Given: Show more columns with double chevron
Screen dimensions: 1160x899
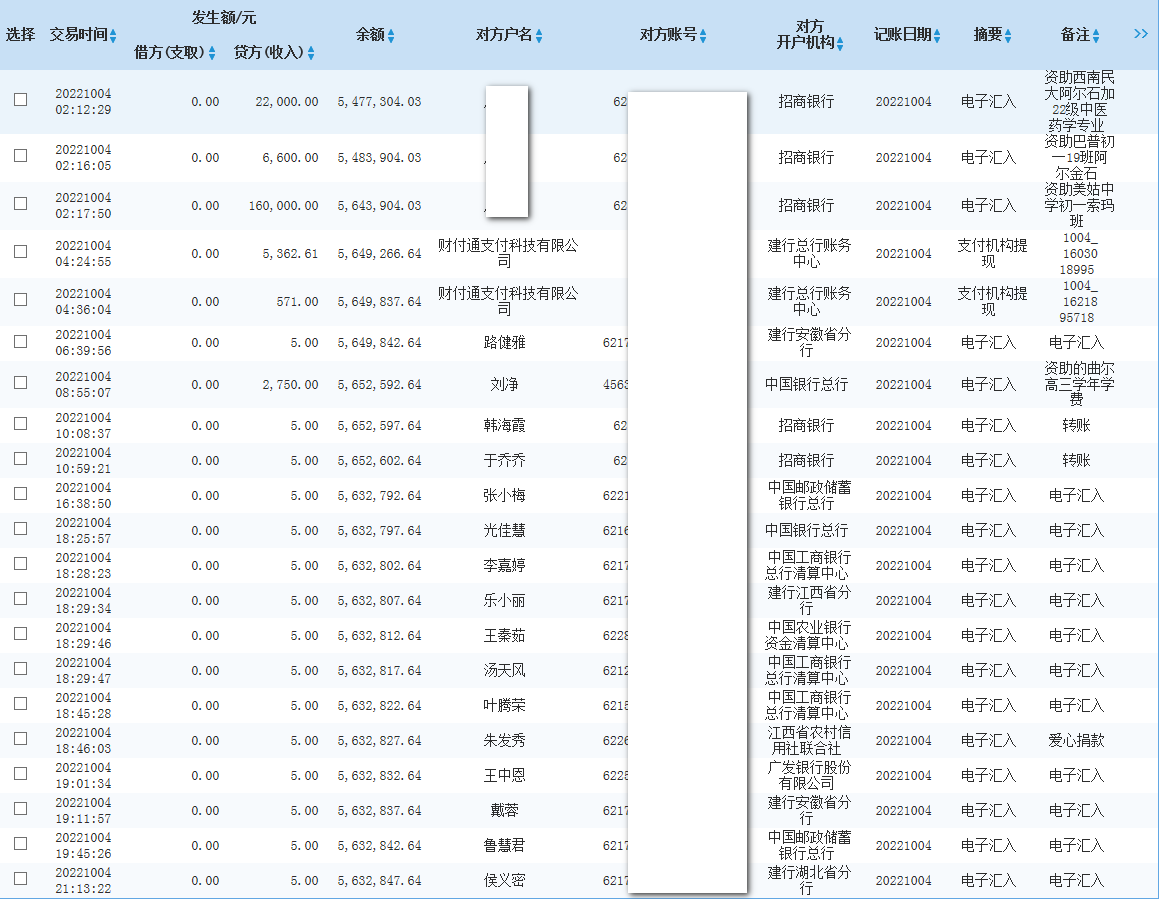Looking at the screenshot, I should 1141,33.
